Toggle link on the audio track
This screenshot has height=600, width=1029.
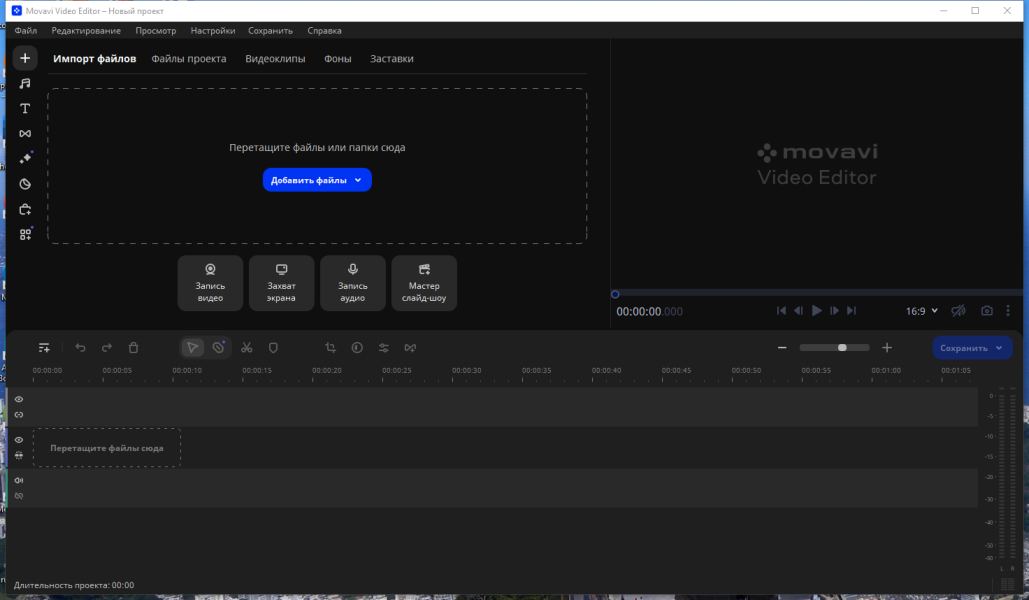coord(19,496)
